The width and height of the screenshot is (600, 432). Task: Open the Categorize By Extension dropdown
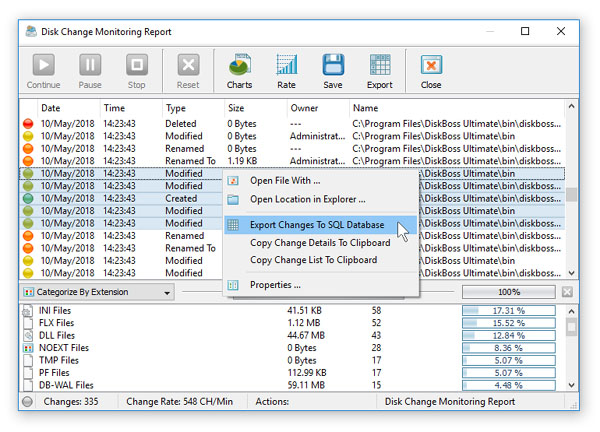click(x=97, y=292)
